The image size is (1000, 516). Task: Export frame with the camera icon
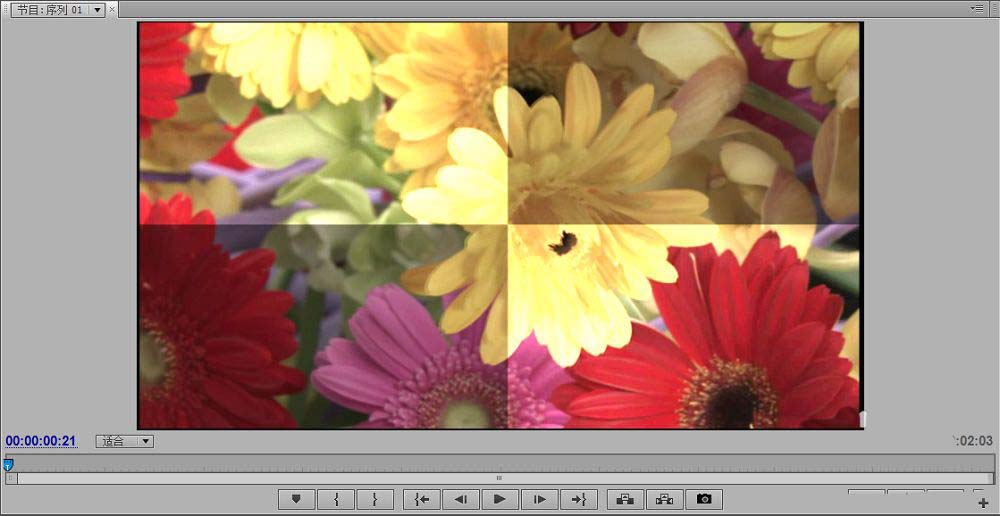pyautogui.click(x=704, y=499)
